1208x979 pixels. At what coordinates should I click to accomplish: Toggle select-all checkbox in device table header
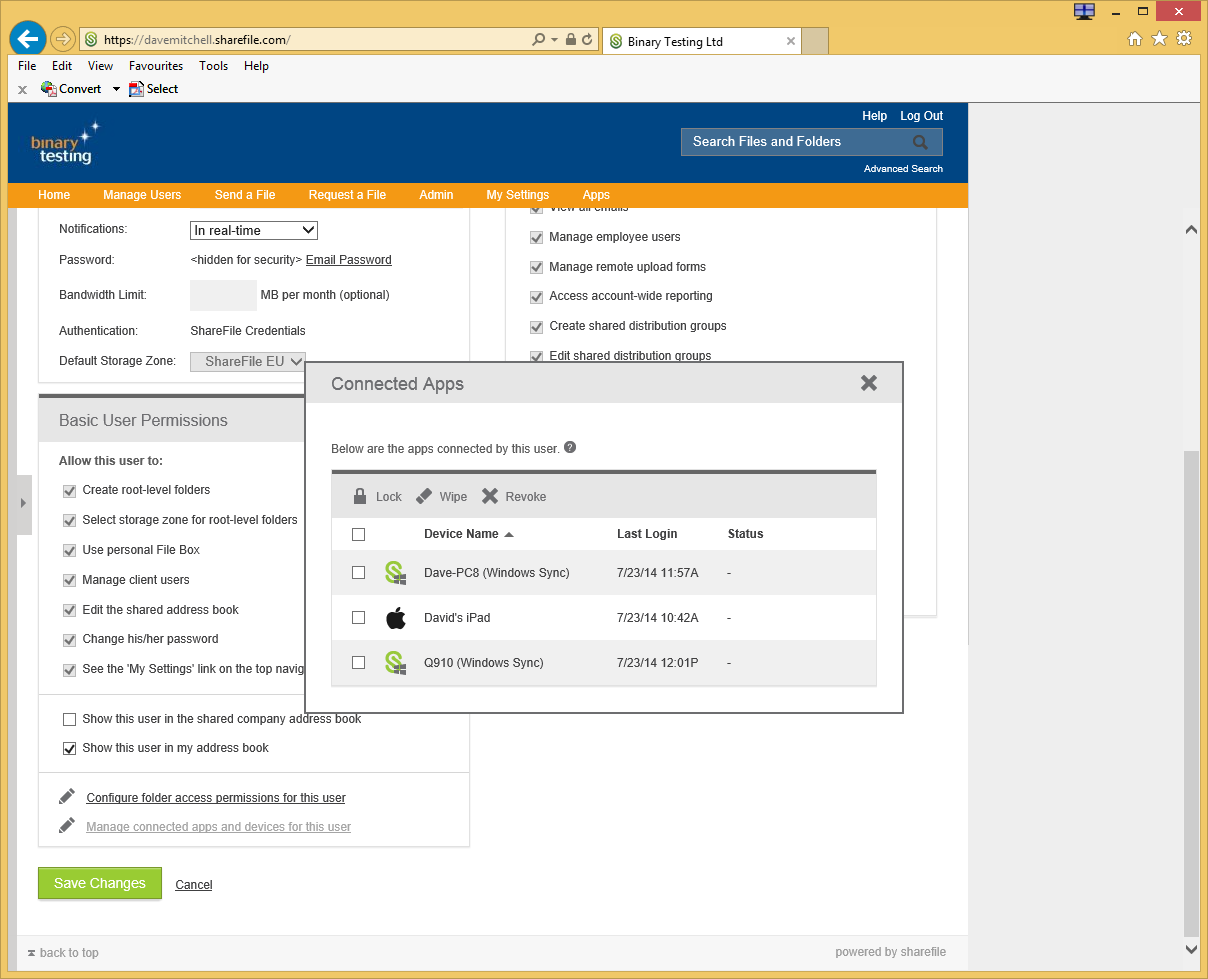click(359, 535)
